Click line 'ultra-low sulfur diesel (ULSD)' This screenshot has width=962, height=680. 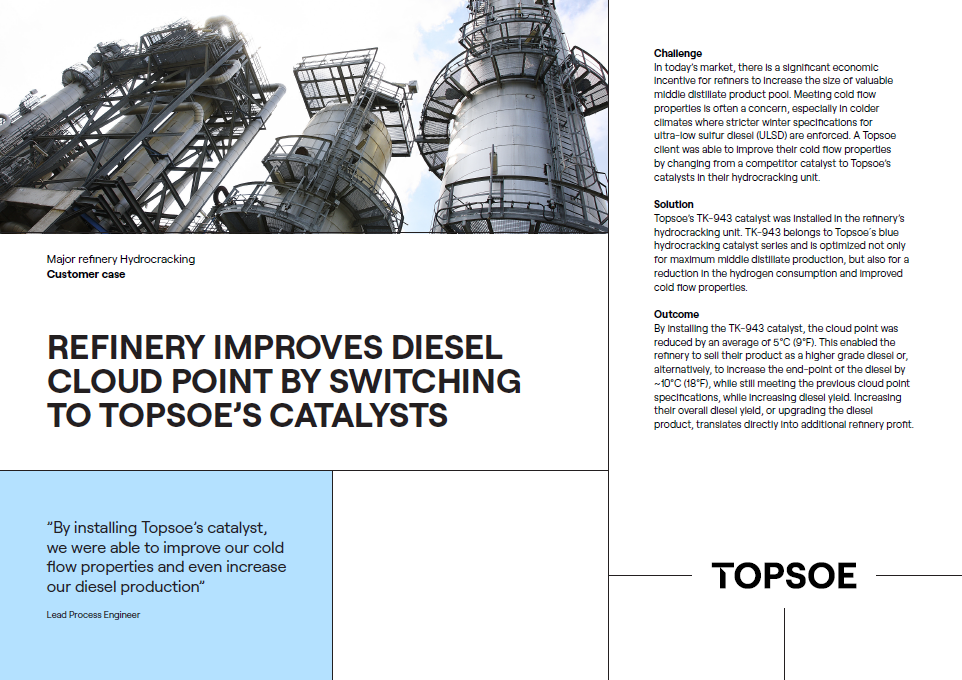tap(775, 136)
